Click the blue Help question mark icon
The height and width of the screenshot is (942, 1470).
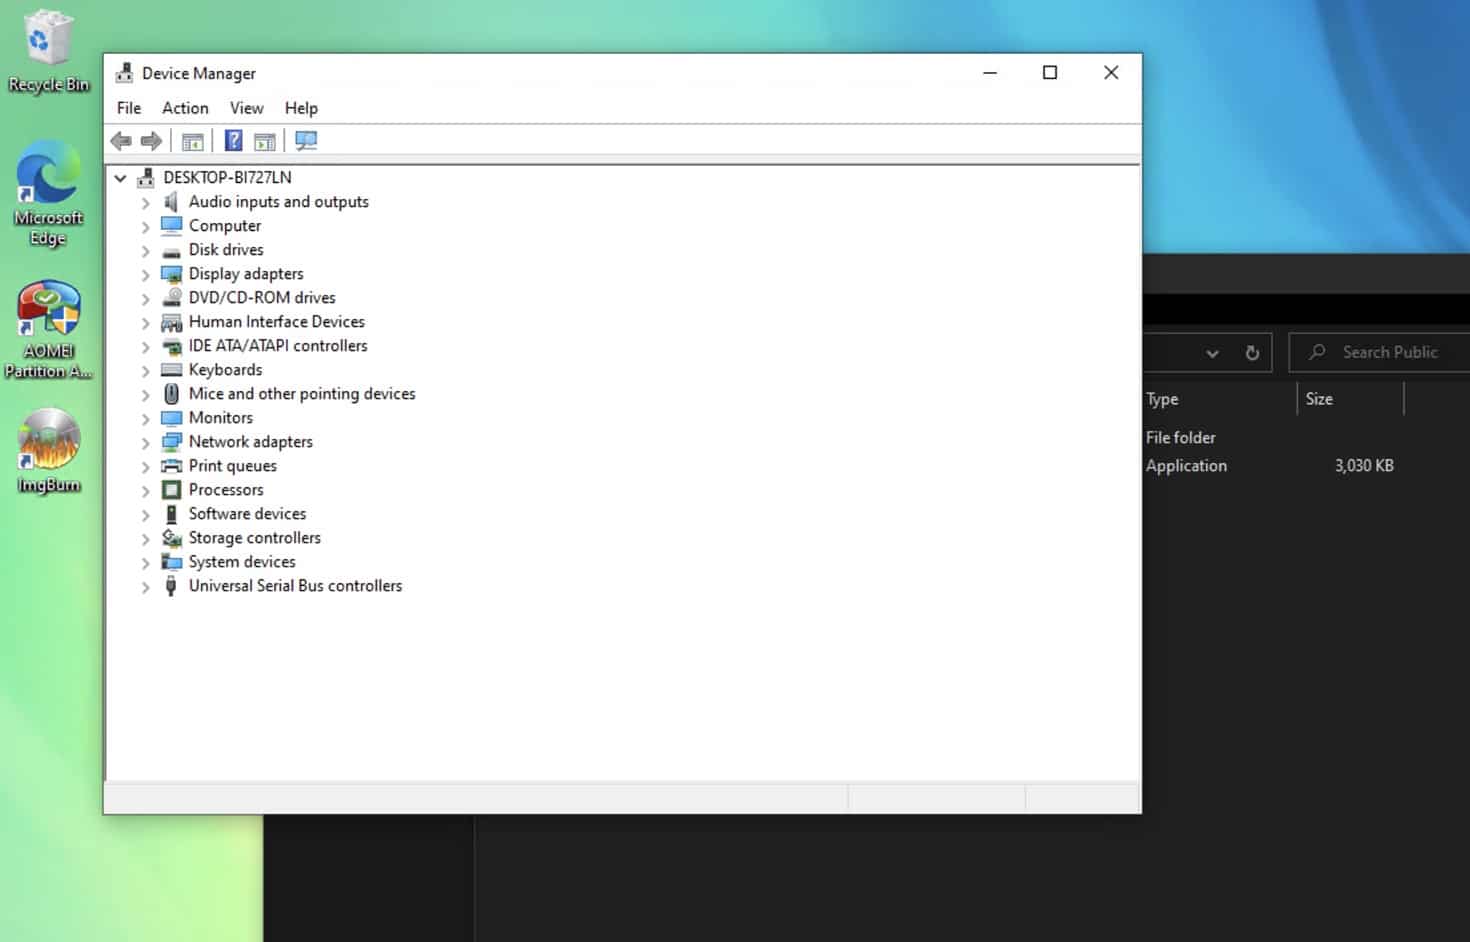233,141
